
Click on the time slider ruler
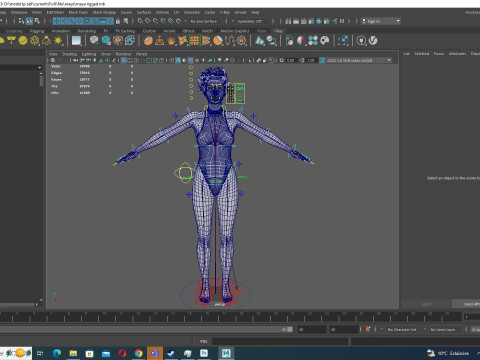[230, 317]
